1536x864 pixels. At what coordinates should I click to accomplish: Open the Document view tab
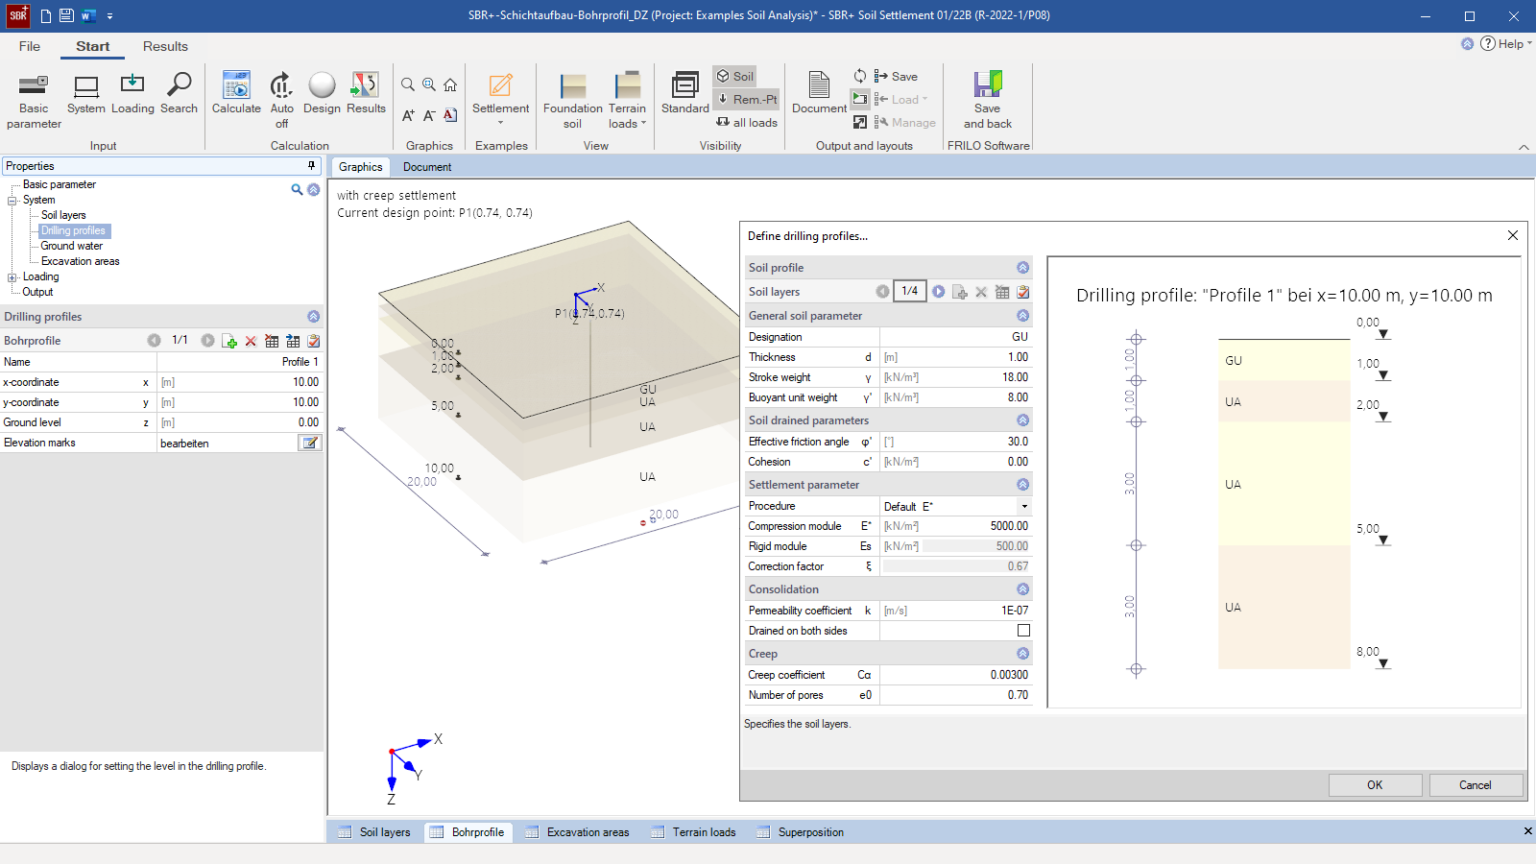pos(427,167)
